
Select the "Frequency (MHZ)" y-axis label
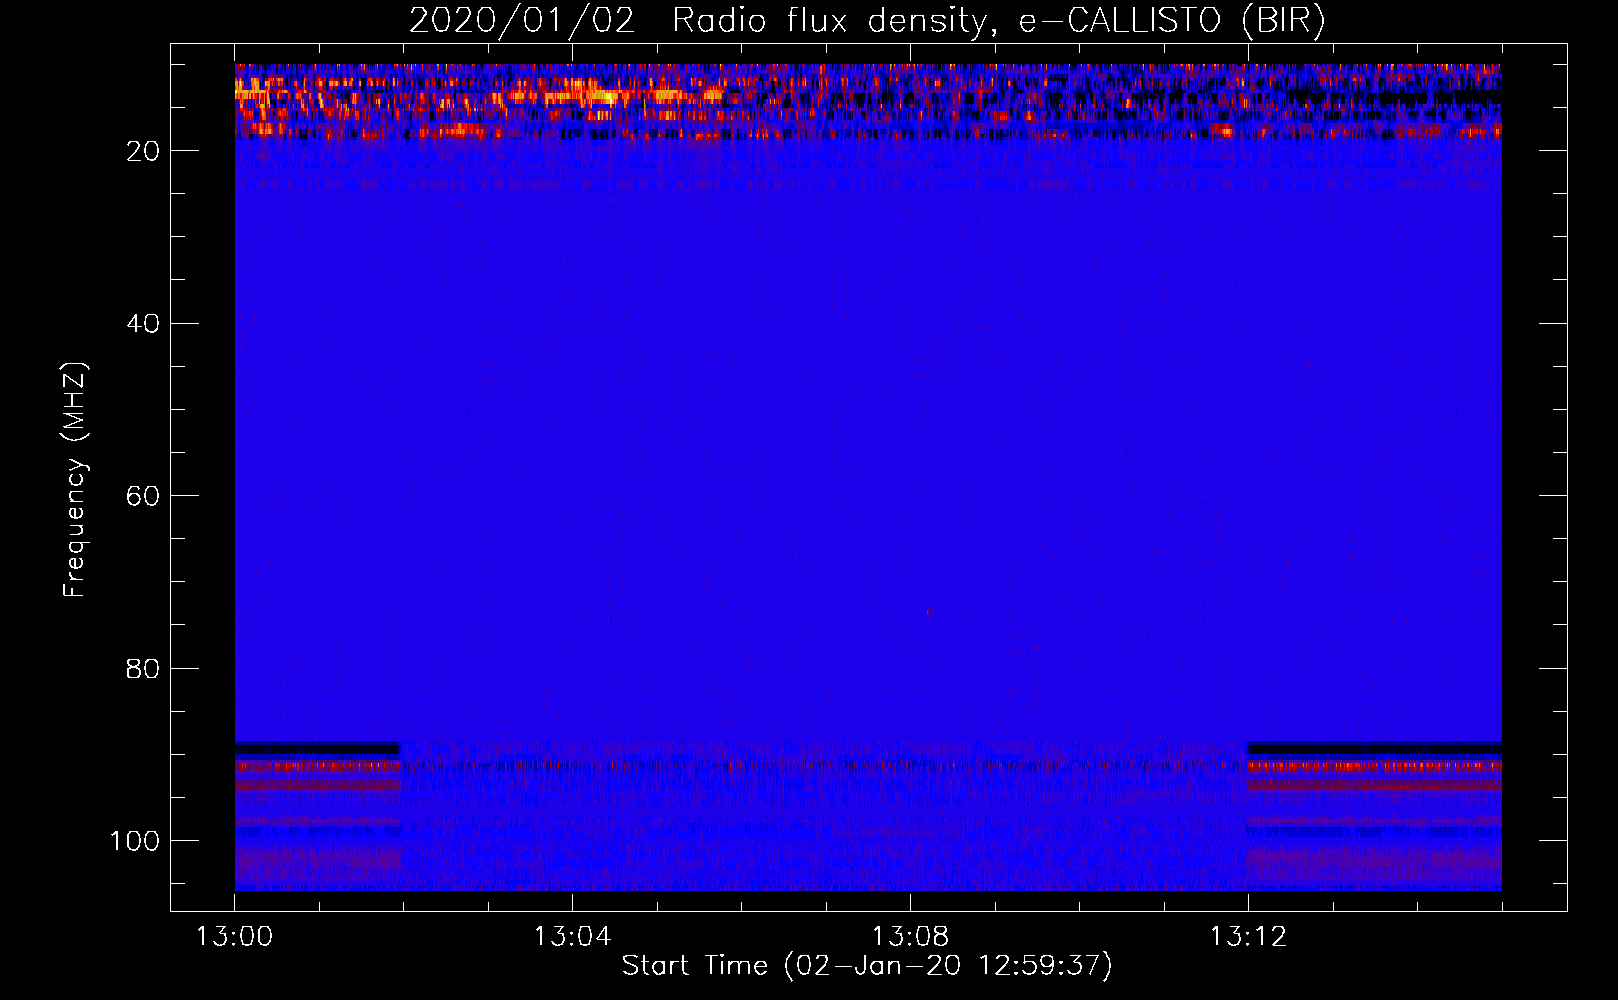[75, 480]
